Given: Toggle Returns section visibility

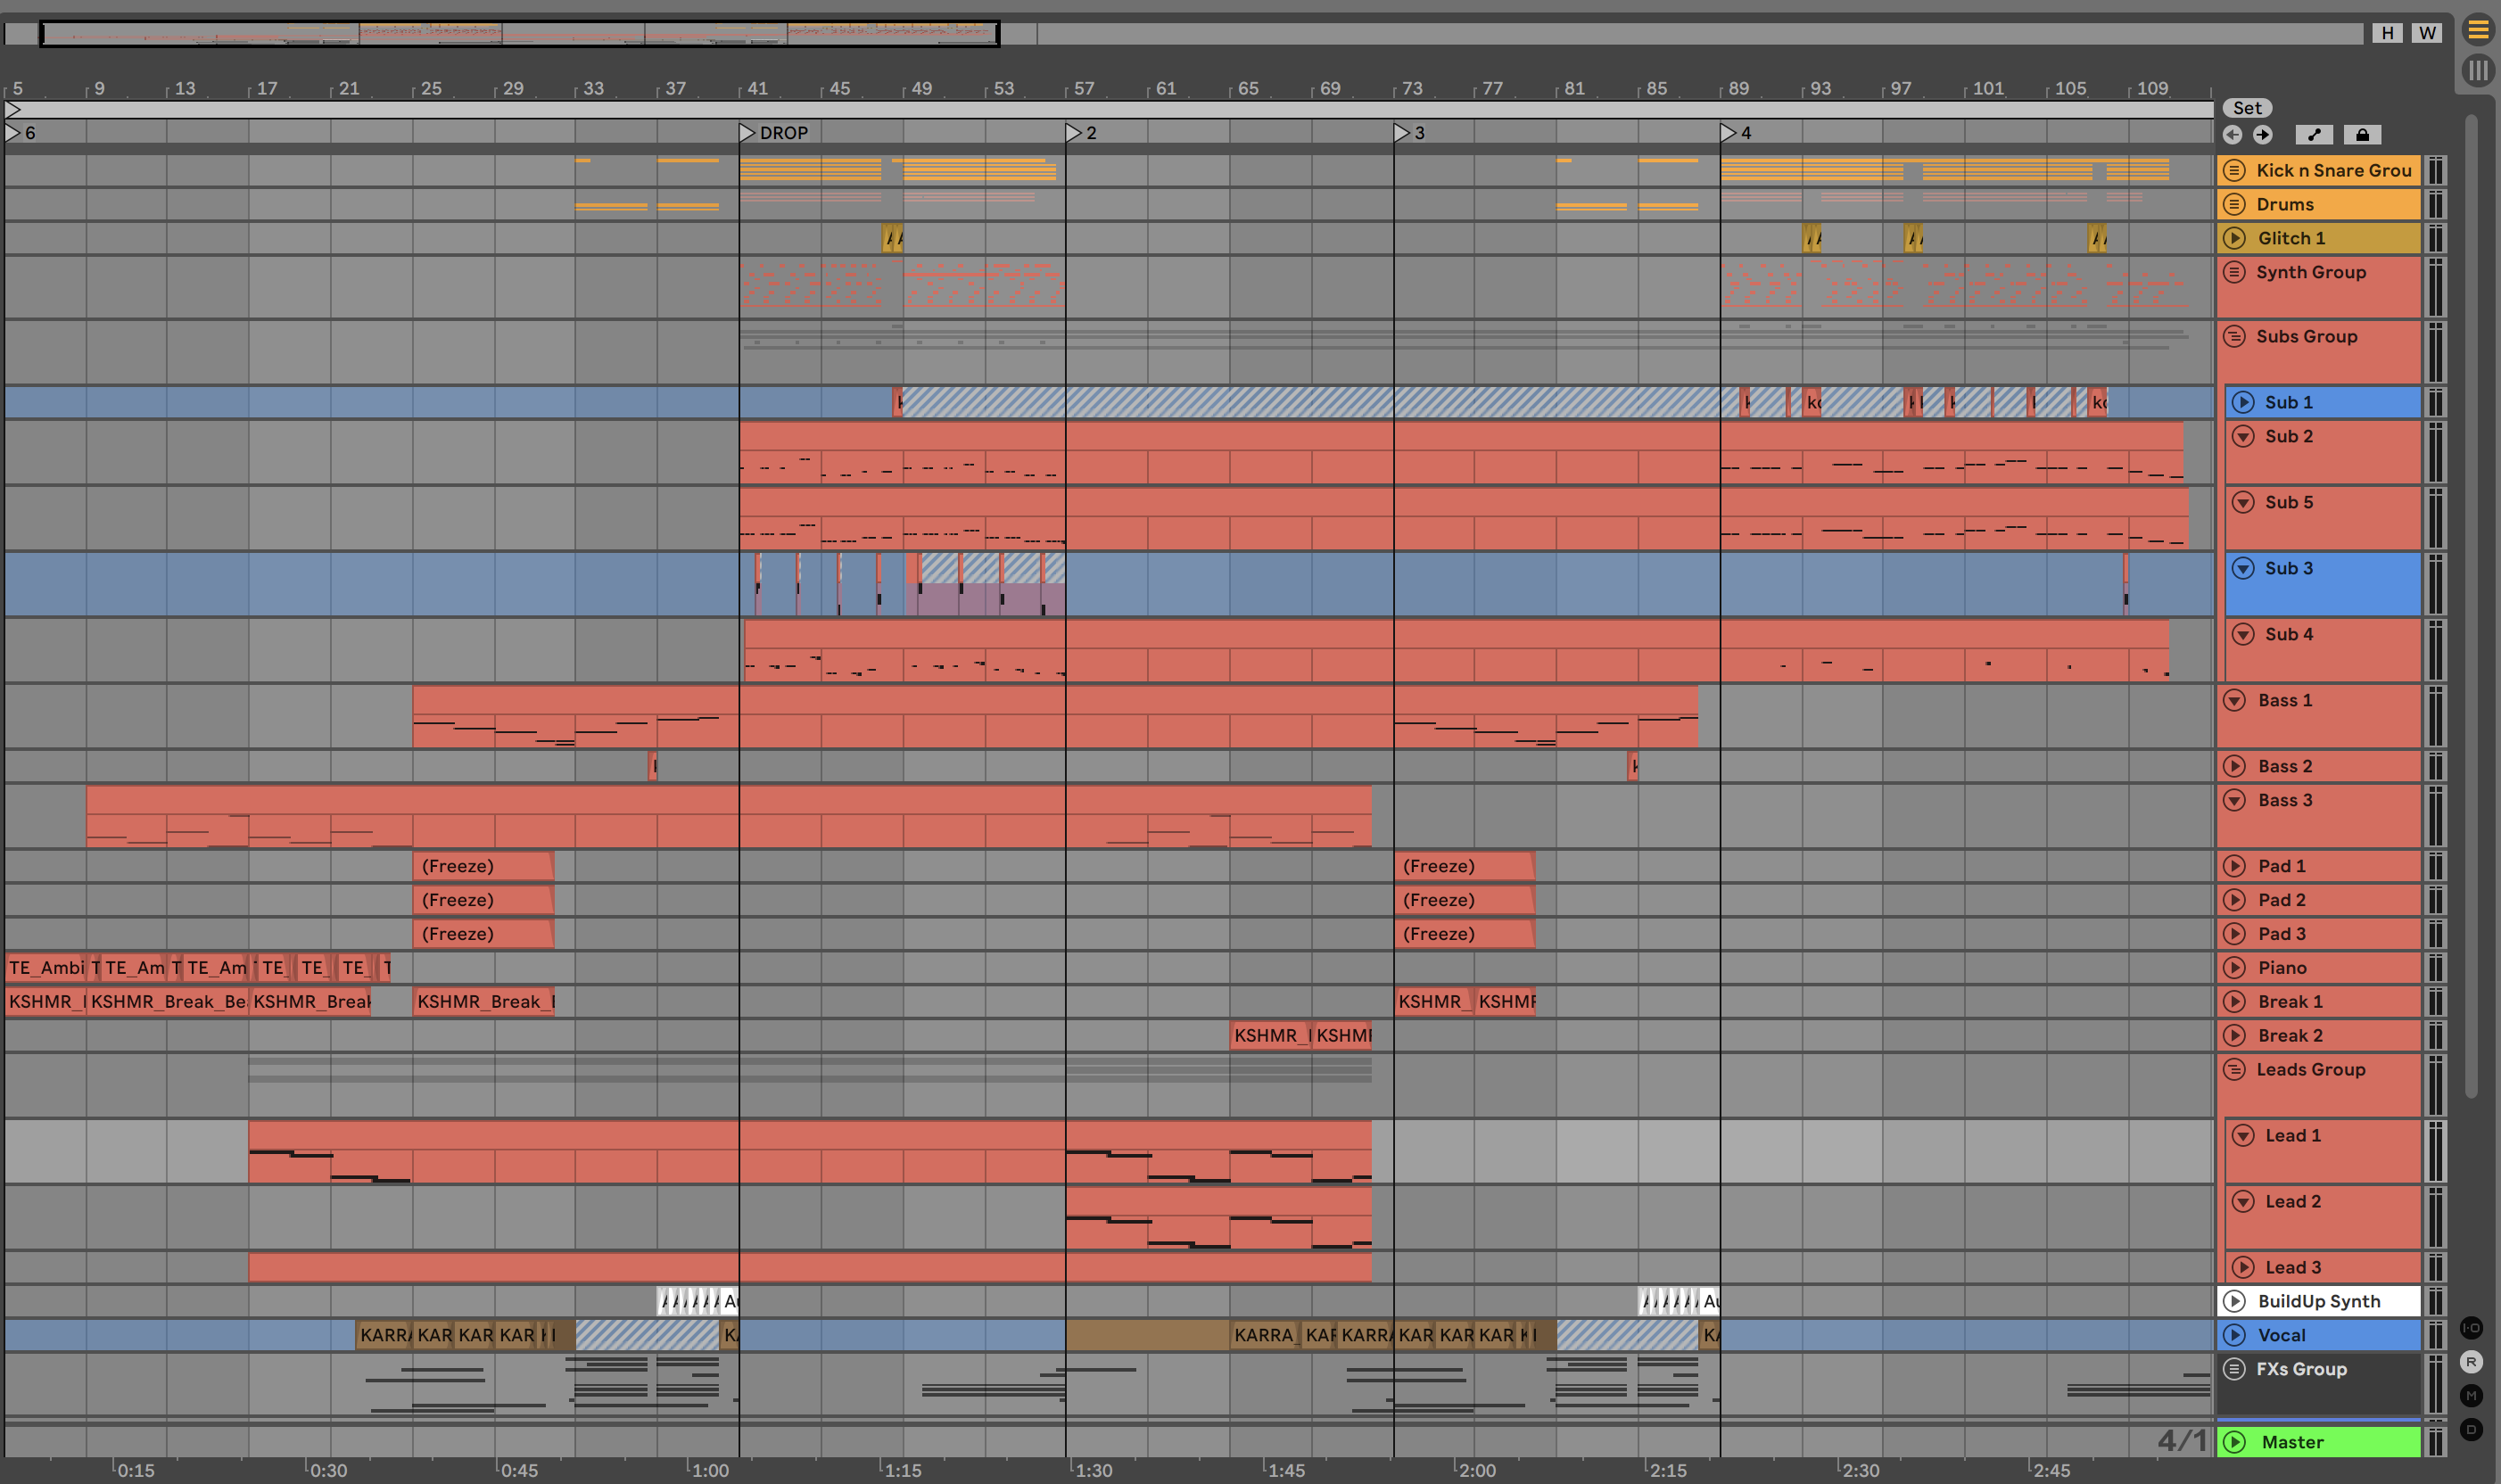Looking at the screenshot, I should (x=2471, y=1362).
